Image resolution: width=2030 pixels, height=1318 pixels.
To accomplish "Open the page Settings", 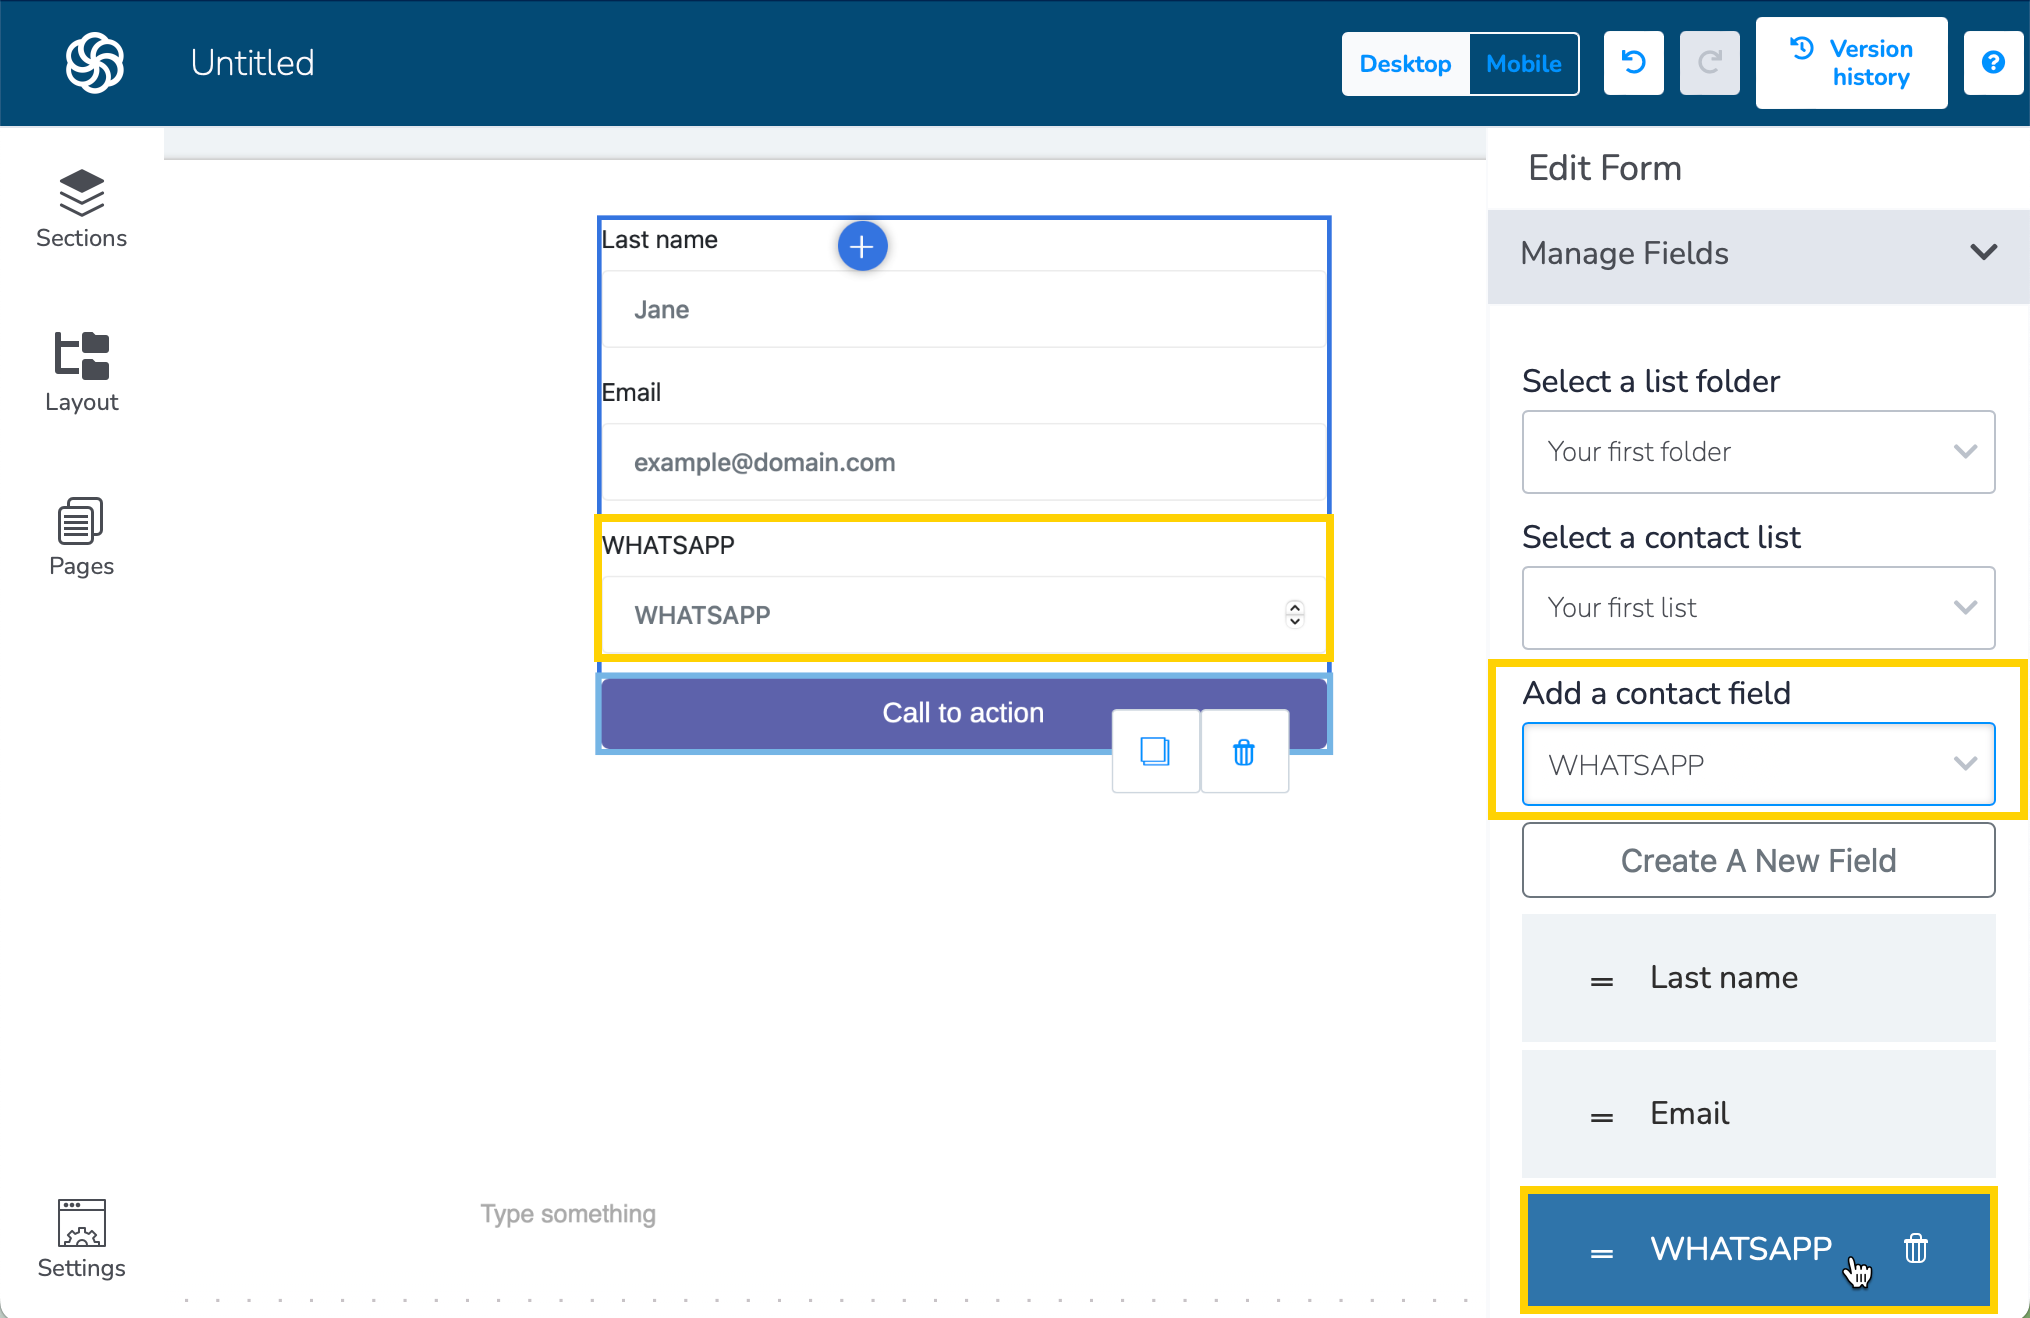I will point(81,1238).
